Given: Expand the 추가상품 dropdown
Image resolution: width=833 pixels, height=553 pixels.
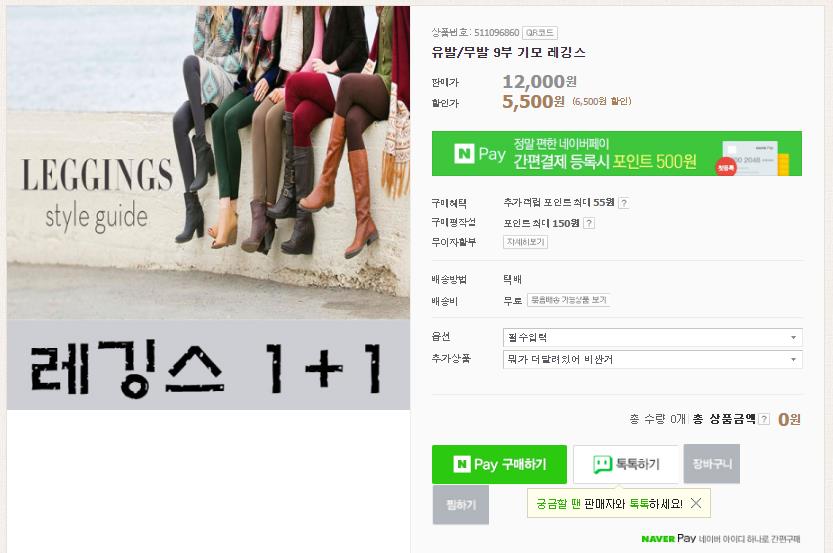Looking at the screenshot, I should [x=652, y=360].
